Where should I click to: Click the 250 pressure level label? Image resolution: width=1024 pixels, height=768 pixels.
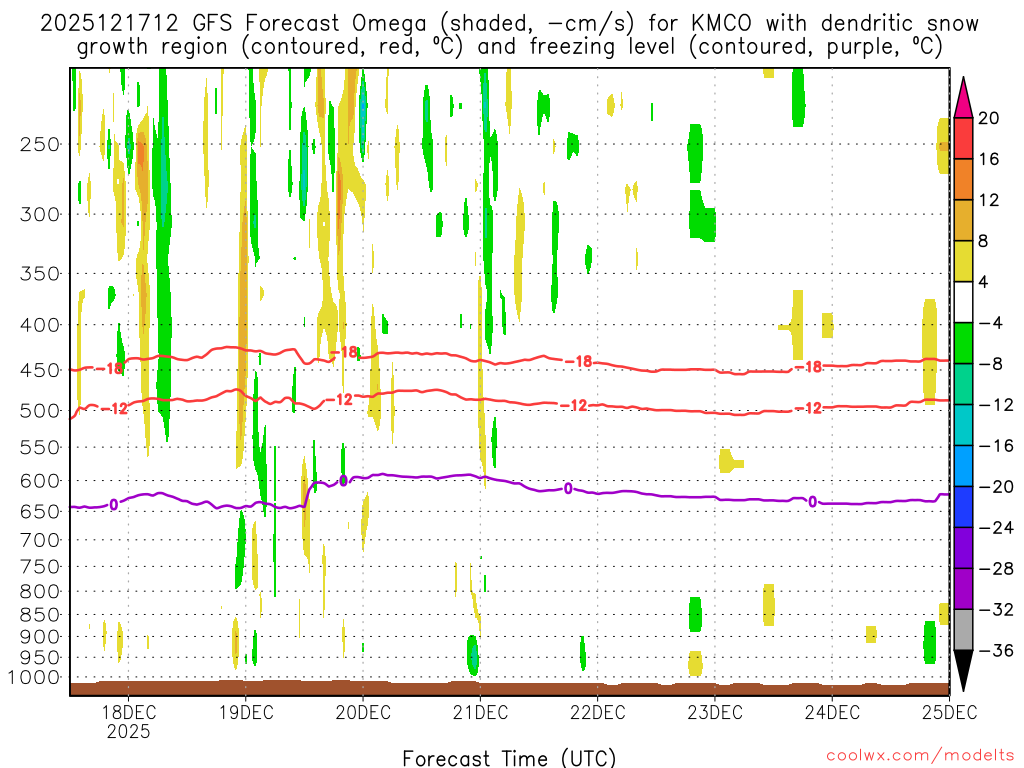tap(40, 144)
